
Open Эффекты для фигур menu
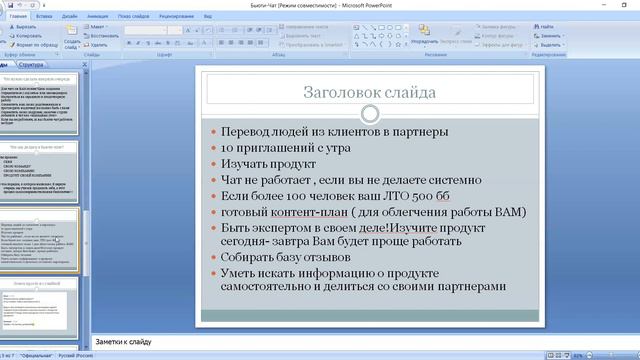[500, 45]
